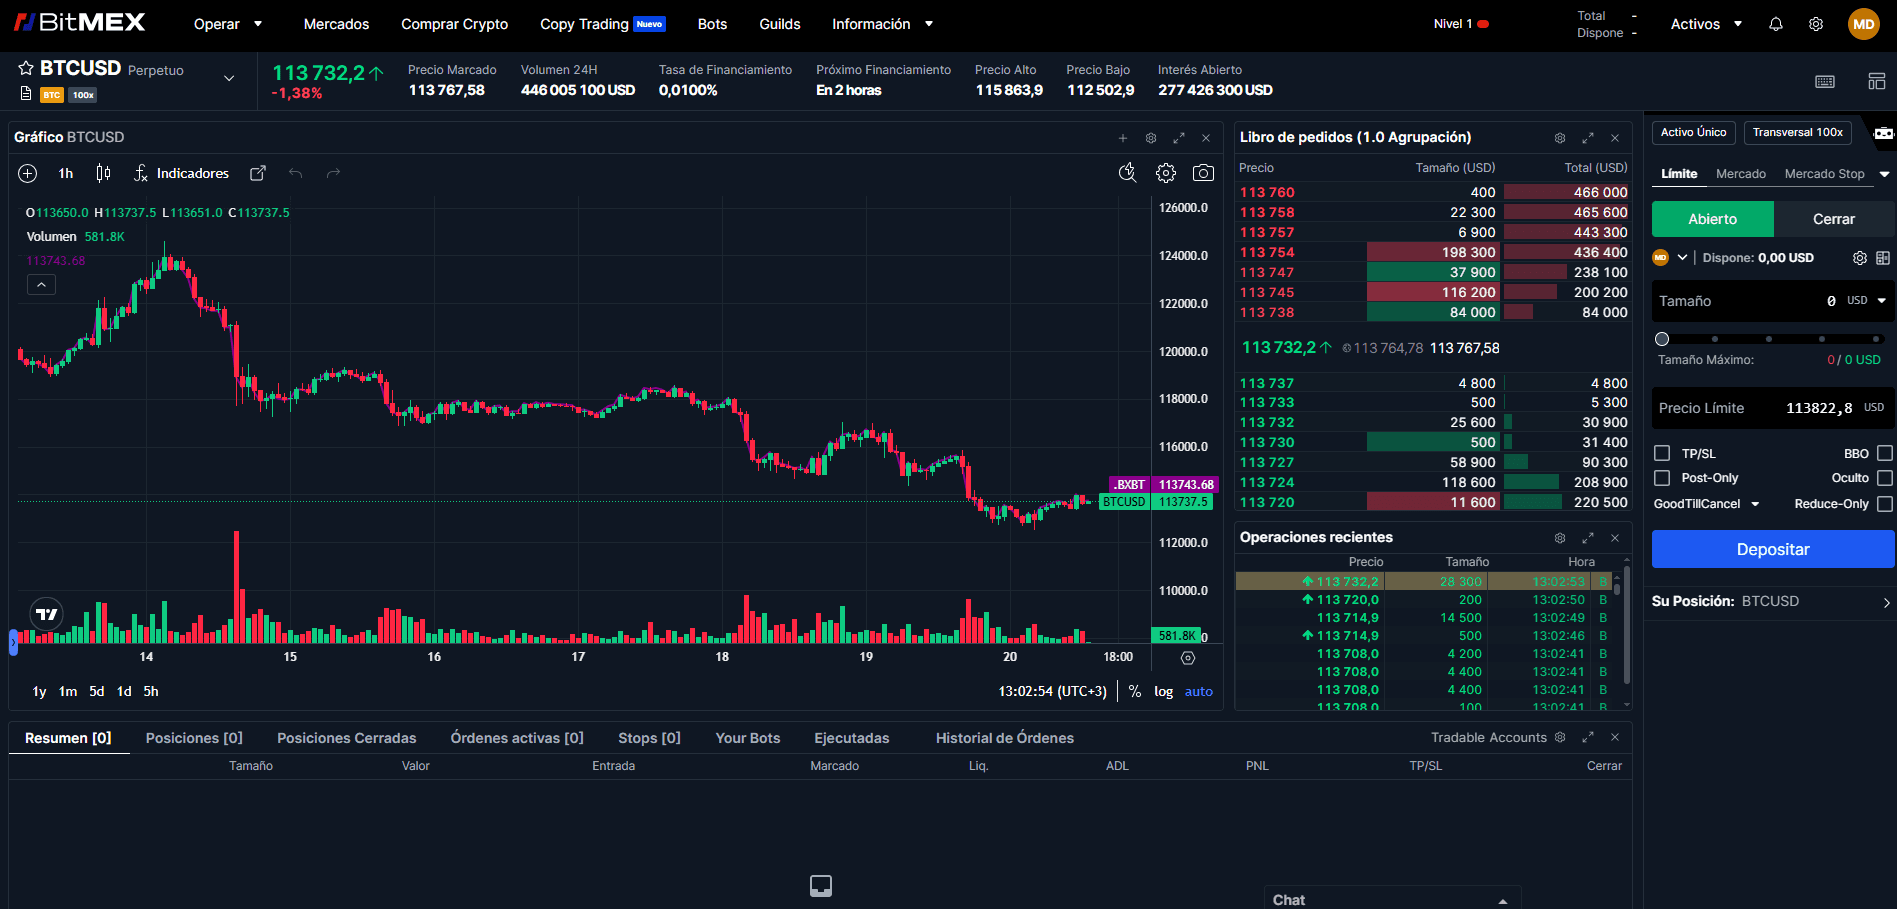The image size is (1897, 909).
Task: Add a symbol to compare on the chart
Action: (x=28, y=173)
